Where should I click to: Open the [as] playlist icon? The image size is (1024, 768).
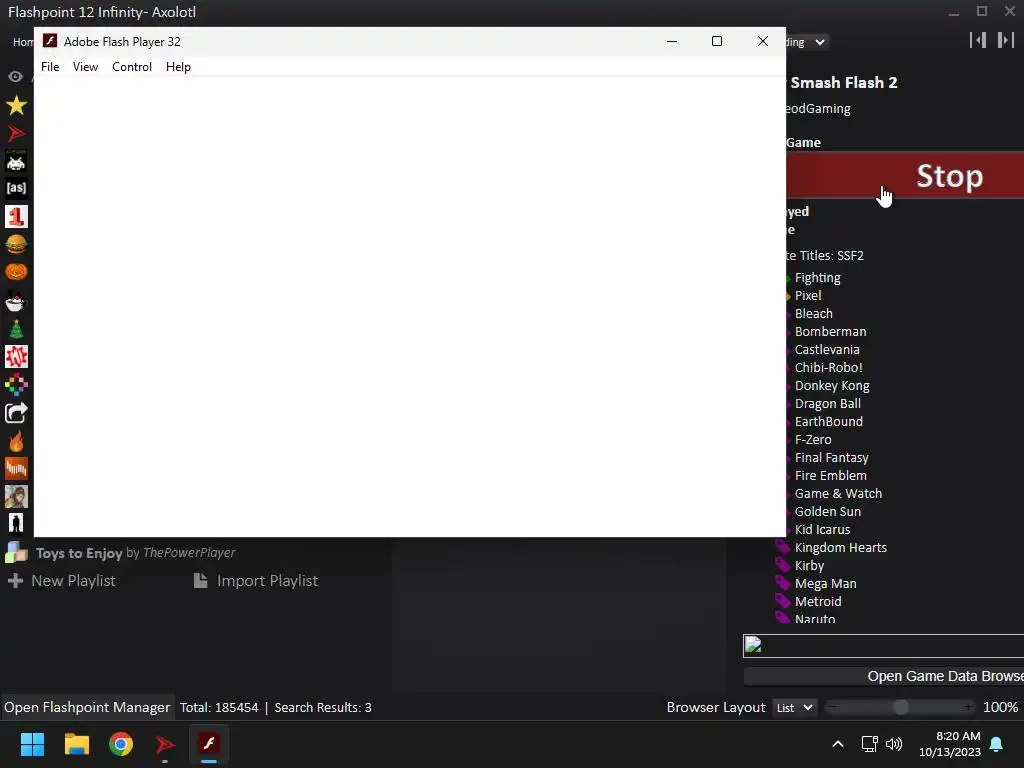[x=16, y=189]
